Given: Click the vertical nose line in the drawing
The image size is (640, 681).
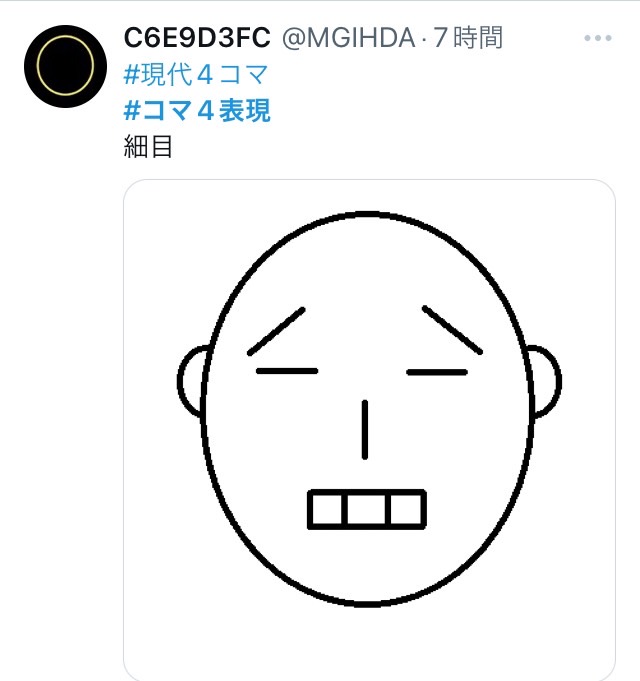Looking at the screenshot, I should pyautogui.click(x=365, y=430).
